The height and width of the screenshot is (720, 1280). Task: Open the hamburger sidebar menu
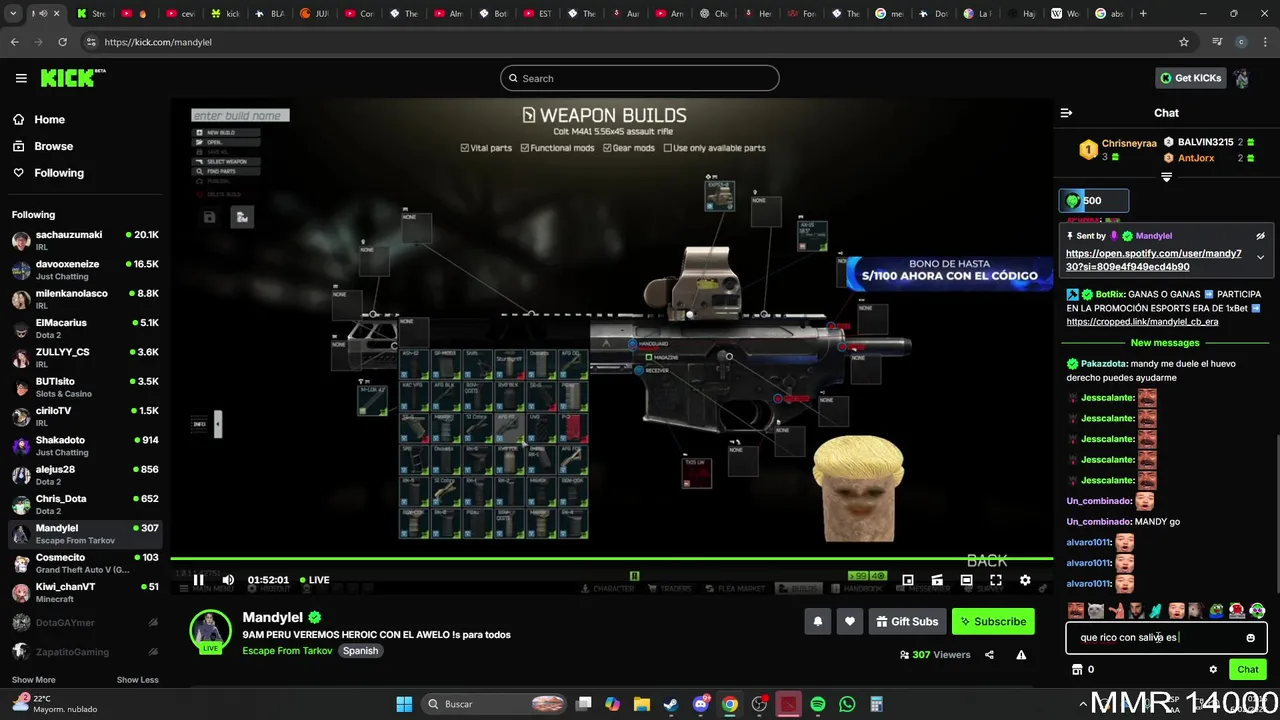click(x=21, y=78)
